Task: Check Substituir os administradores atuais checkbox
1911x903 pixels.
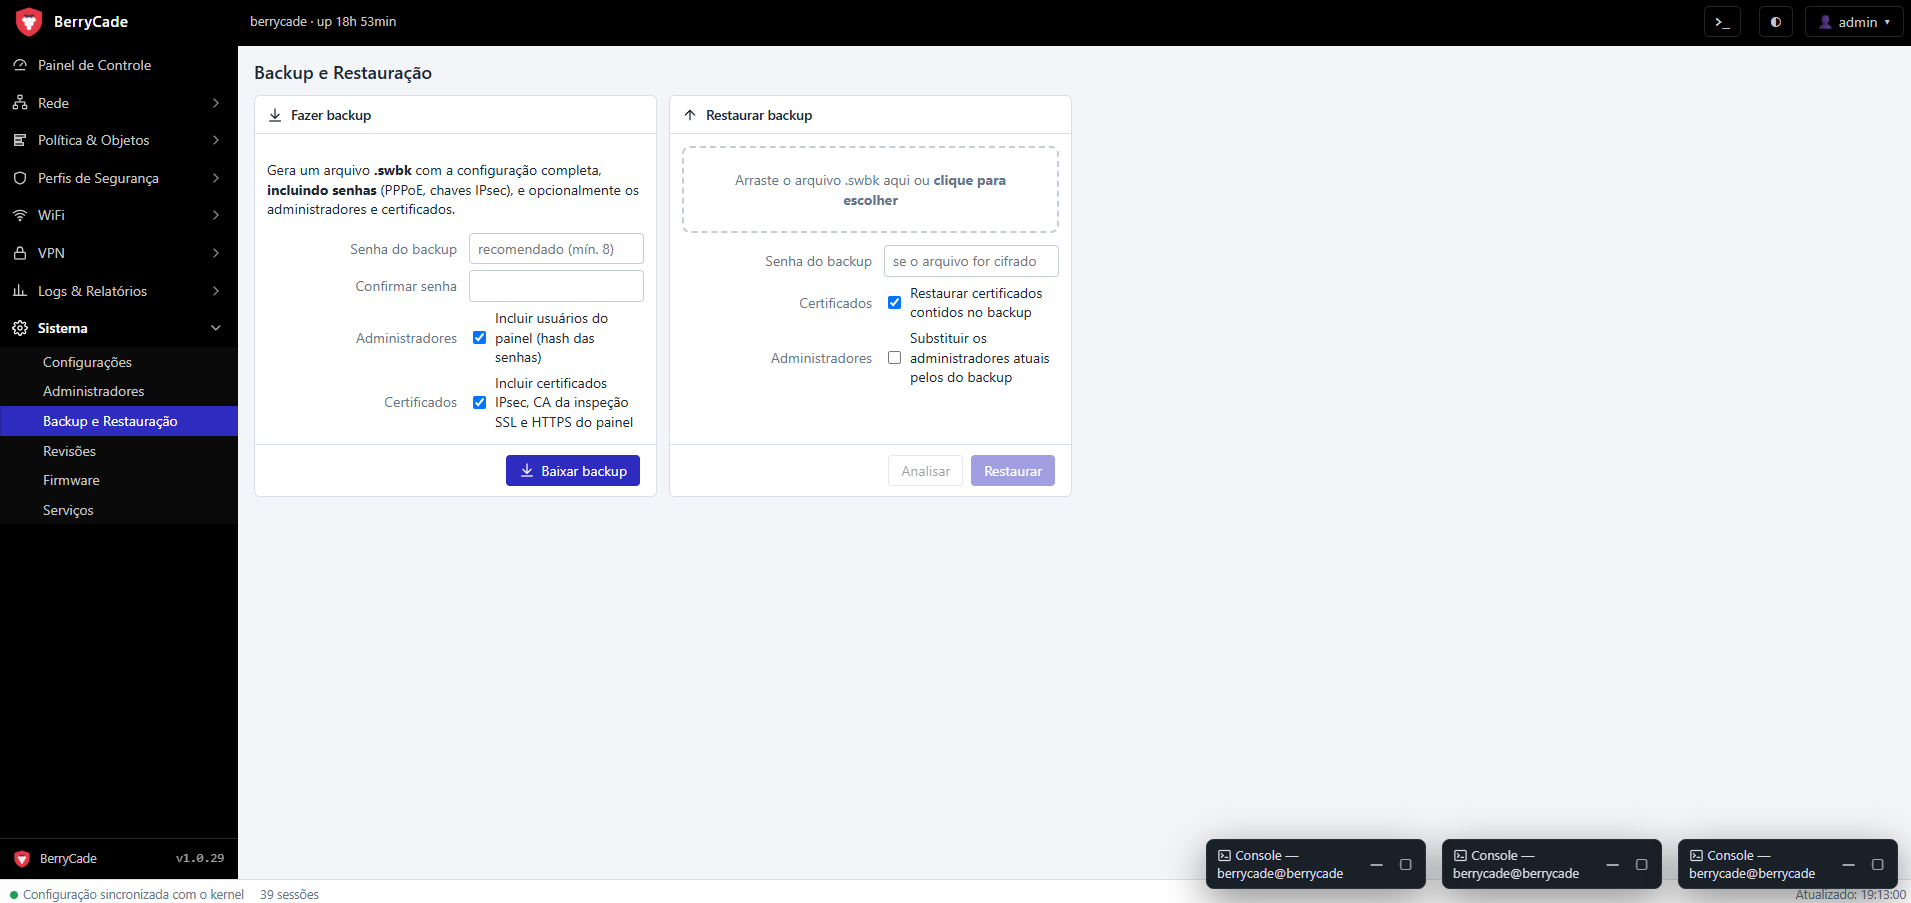Action: pyautogui.click(x=895, y=358)
